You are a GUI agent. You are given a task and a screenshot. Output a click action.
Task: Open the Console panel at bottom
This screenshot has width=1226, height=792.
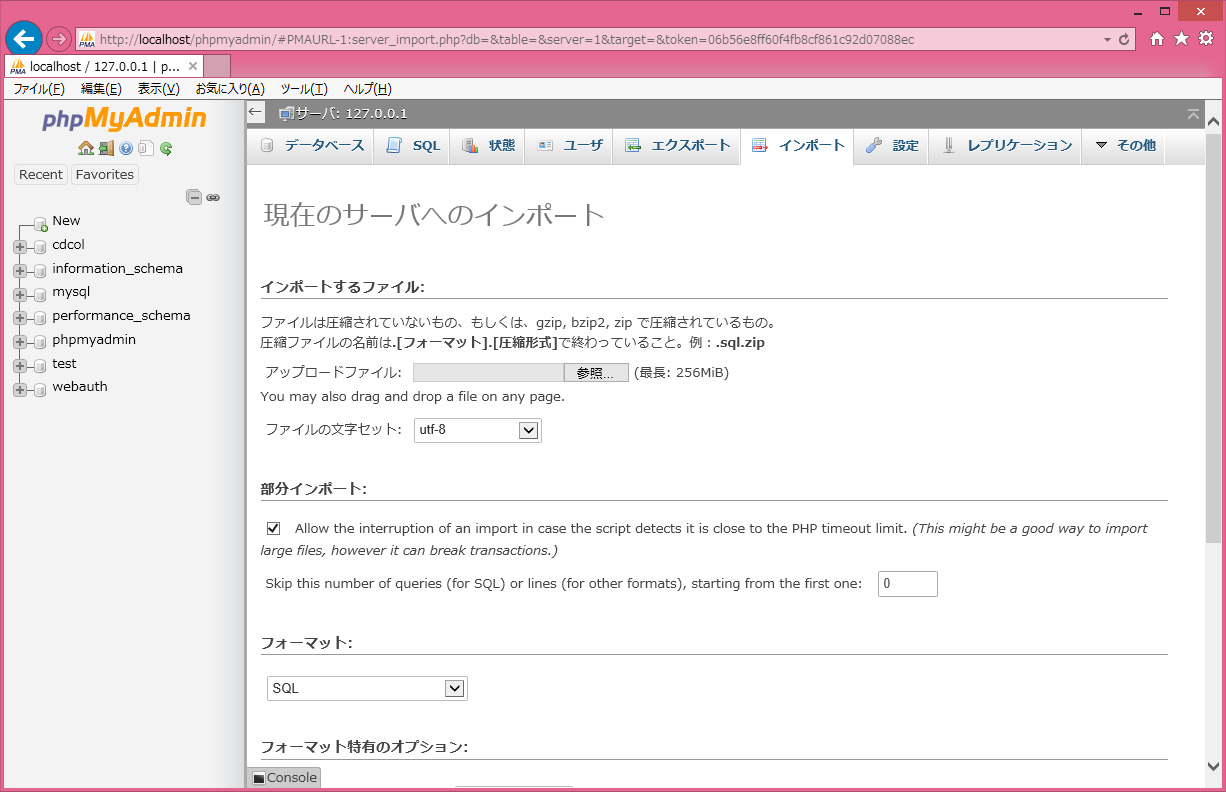[x=284, y=777]
